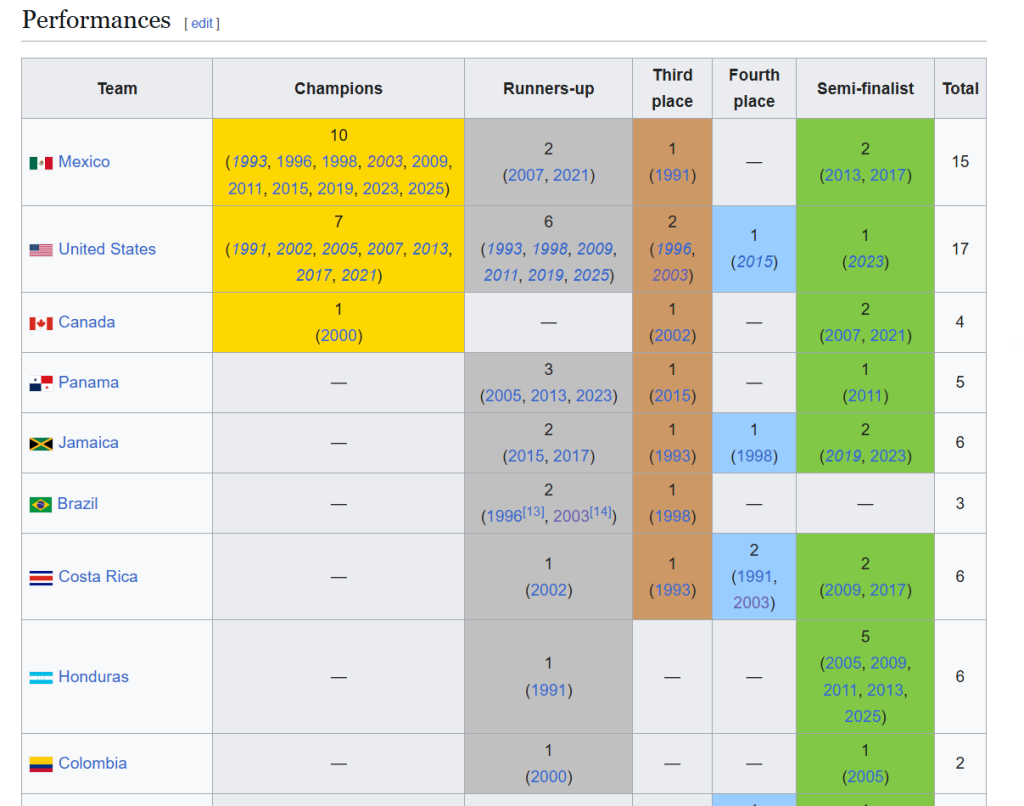Select 2025 in United States Runners-up cell
The height and width of the screenshot is (806, 1024).
591,276
